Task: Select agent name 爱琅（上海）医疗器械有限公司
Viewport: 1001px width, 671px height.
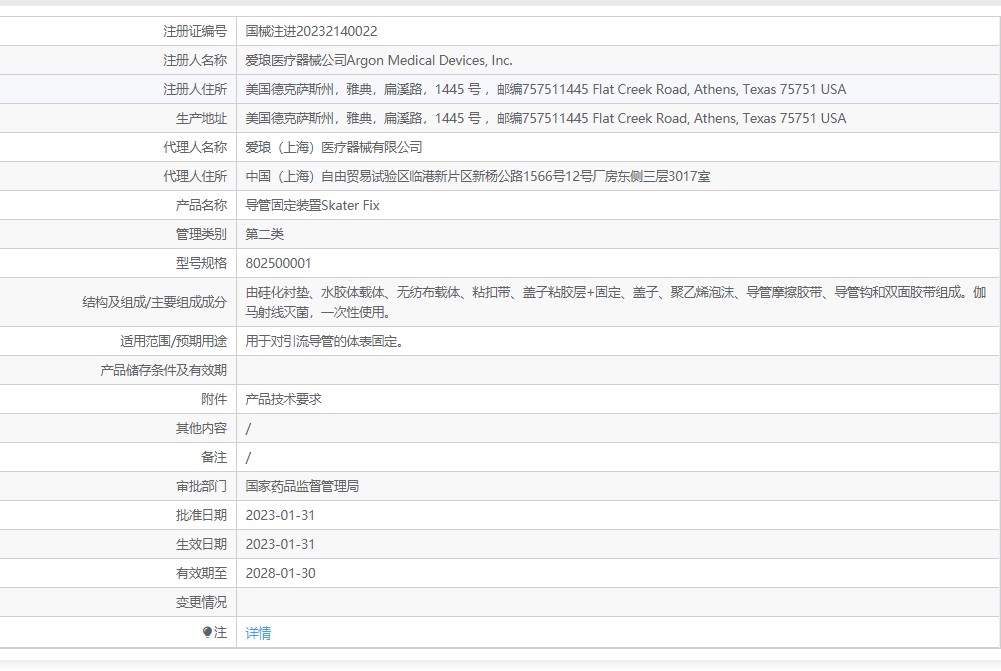Action: [333, 147]
